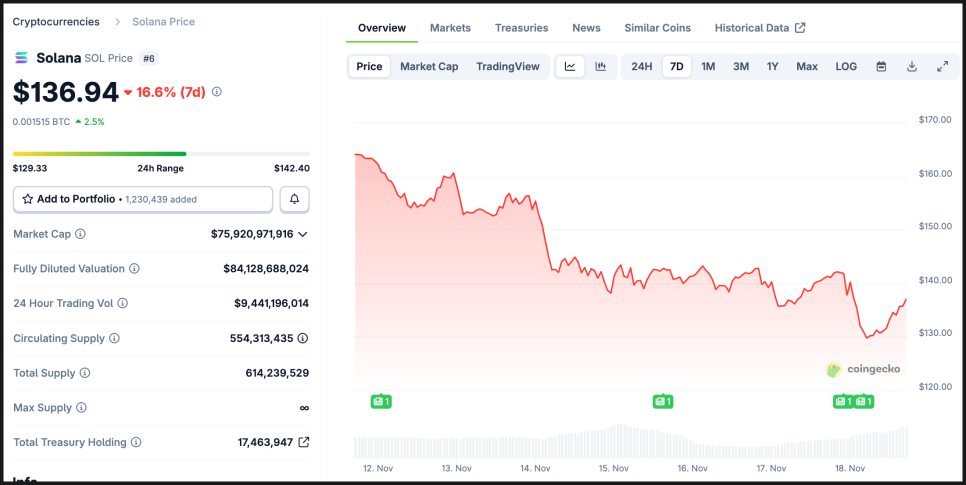Toggle LOG scale on chart
966x485 pixels.
[x=846, y=67]
